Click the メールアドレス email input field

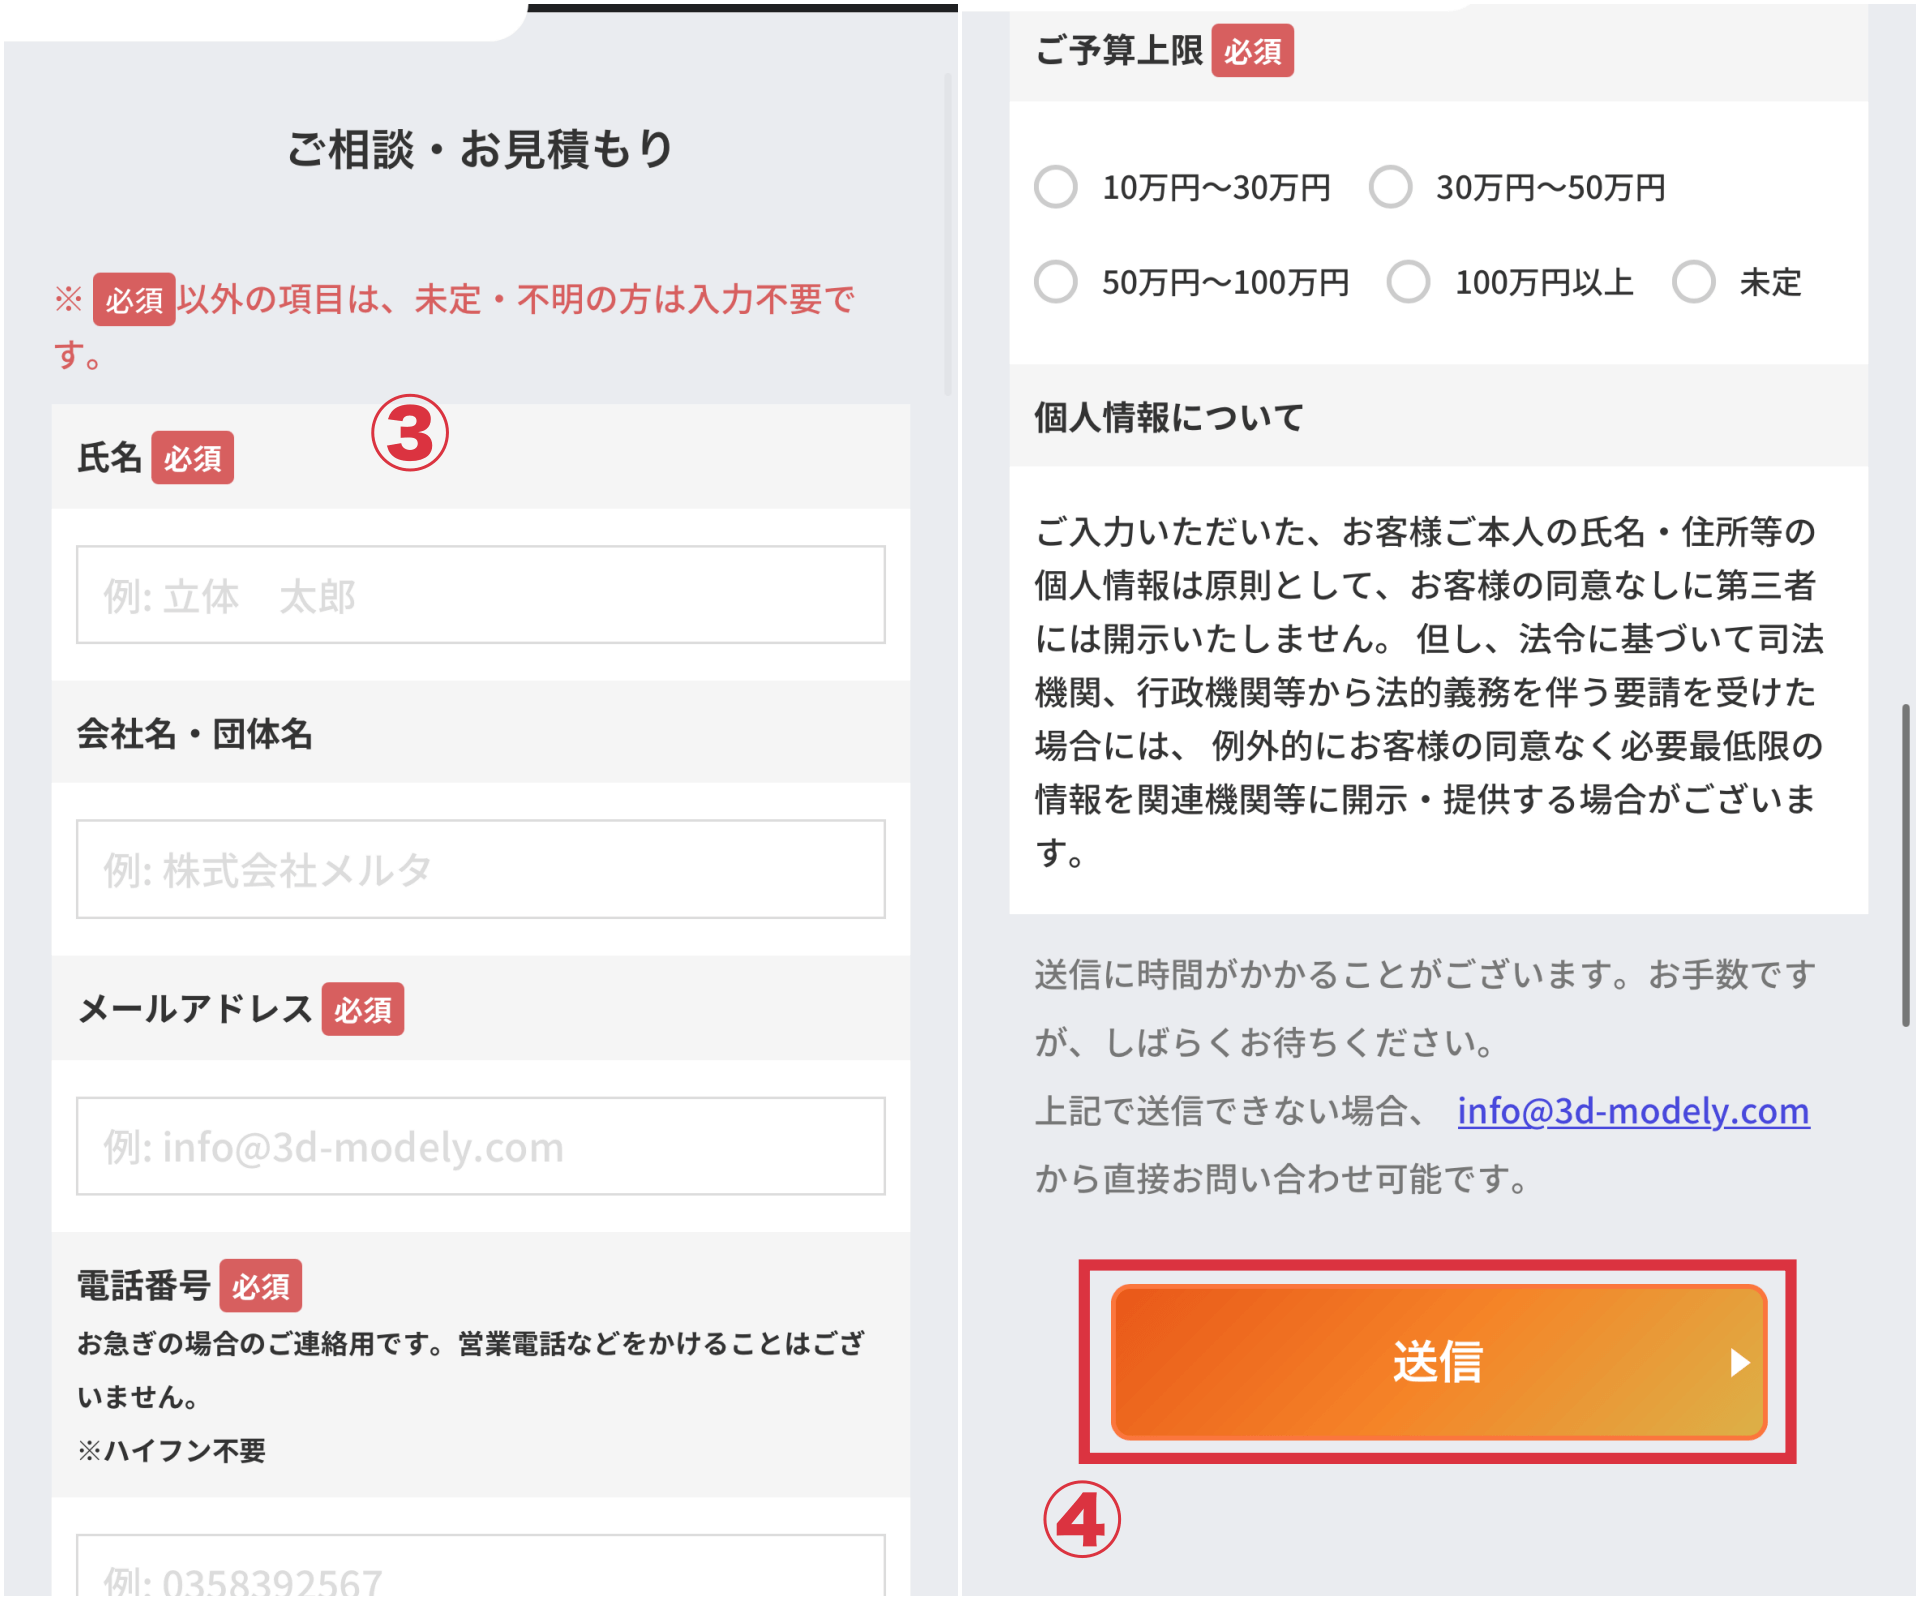click(x=481, y=1146)
